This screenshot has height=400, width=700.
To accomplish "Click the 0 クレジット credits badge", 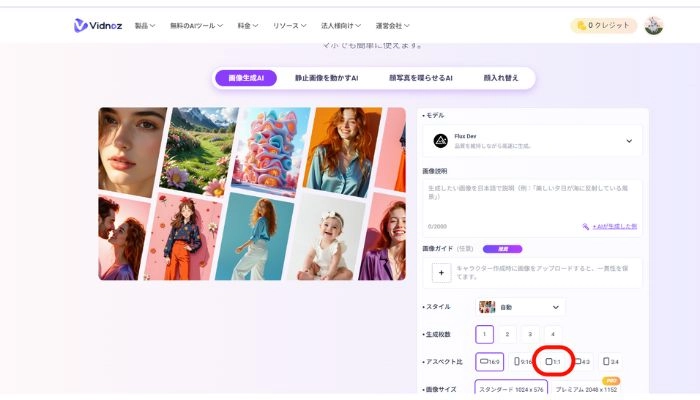I will click(603, 25).
